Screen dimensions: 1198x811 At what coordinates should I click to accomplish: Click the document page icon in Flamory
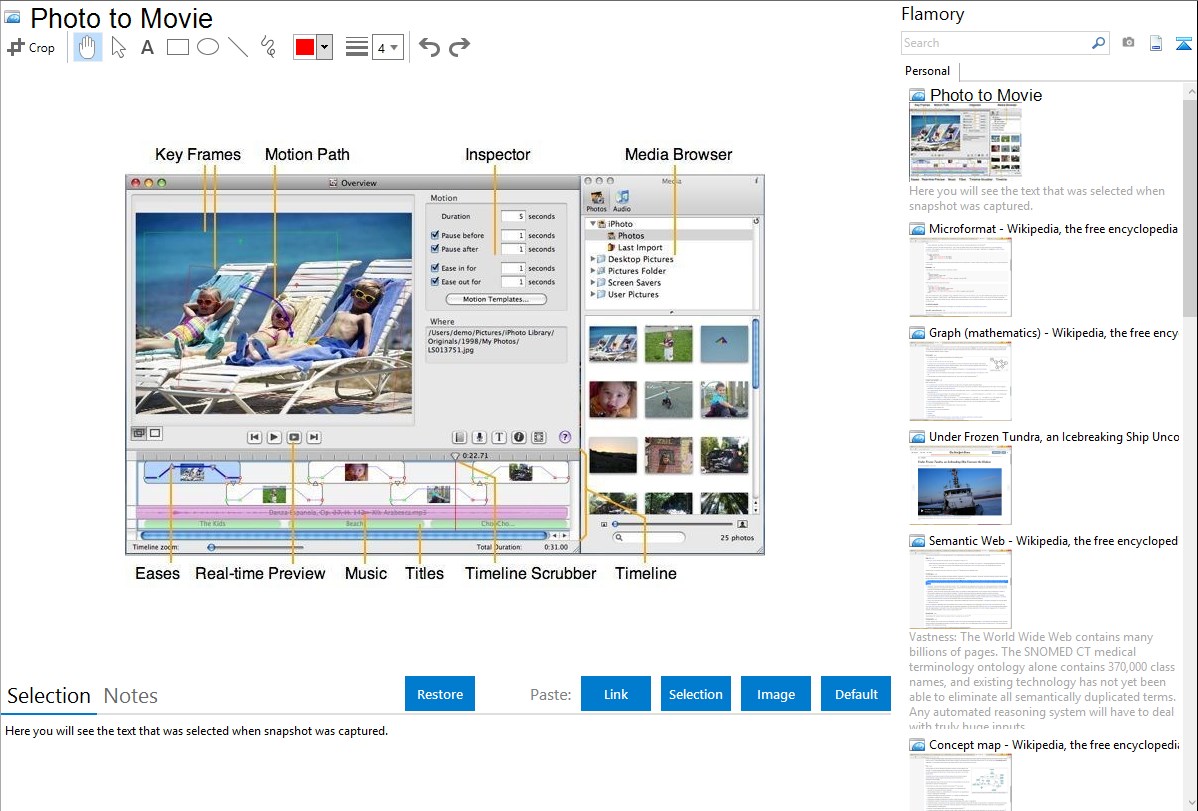click(1156, 43)
